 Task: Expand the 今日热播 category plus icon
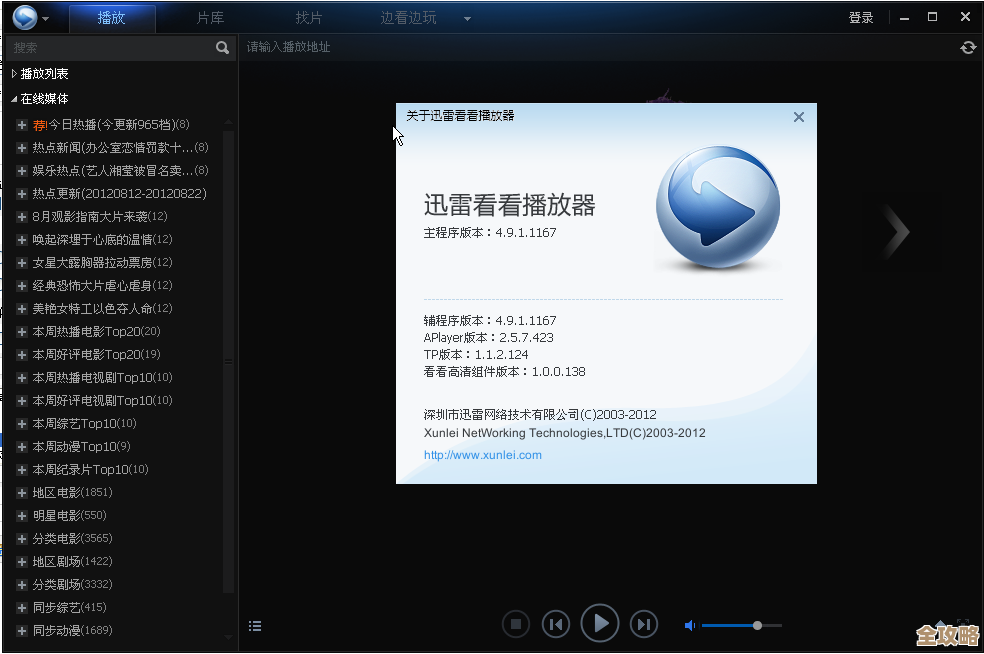click(x=21, y=124)
